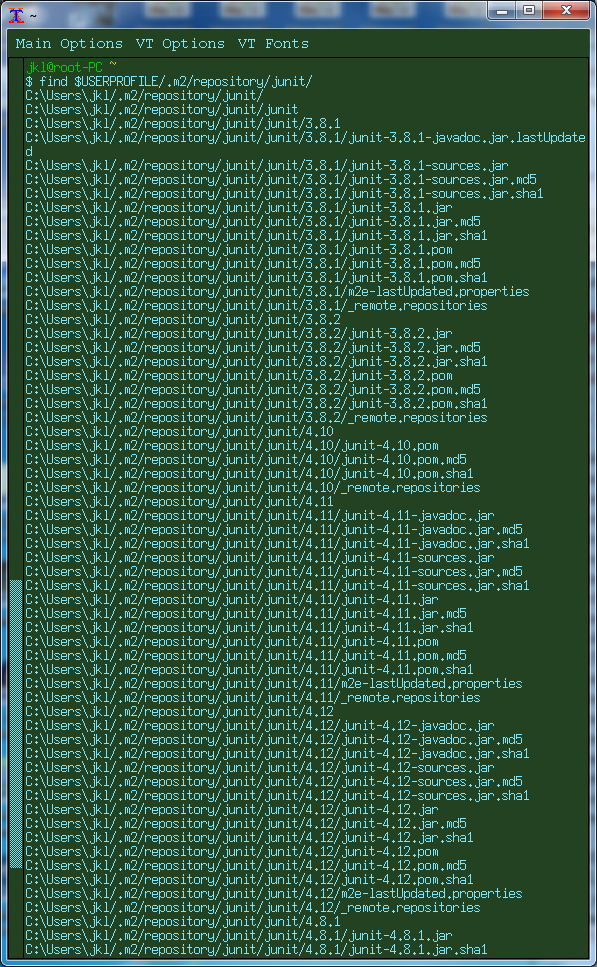This screenshot has width=597, height=967.
Task: Click the scrollbar trough above the thumb
Action: pos(16,319)
